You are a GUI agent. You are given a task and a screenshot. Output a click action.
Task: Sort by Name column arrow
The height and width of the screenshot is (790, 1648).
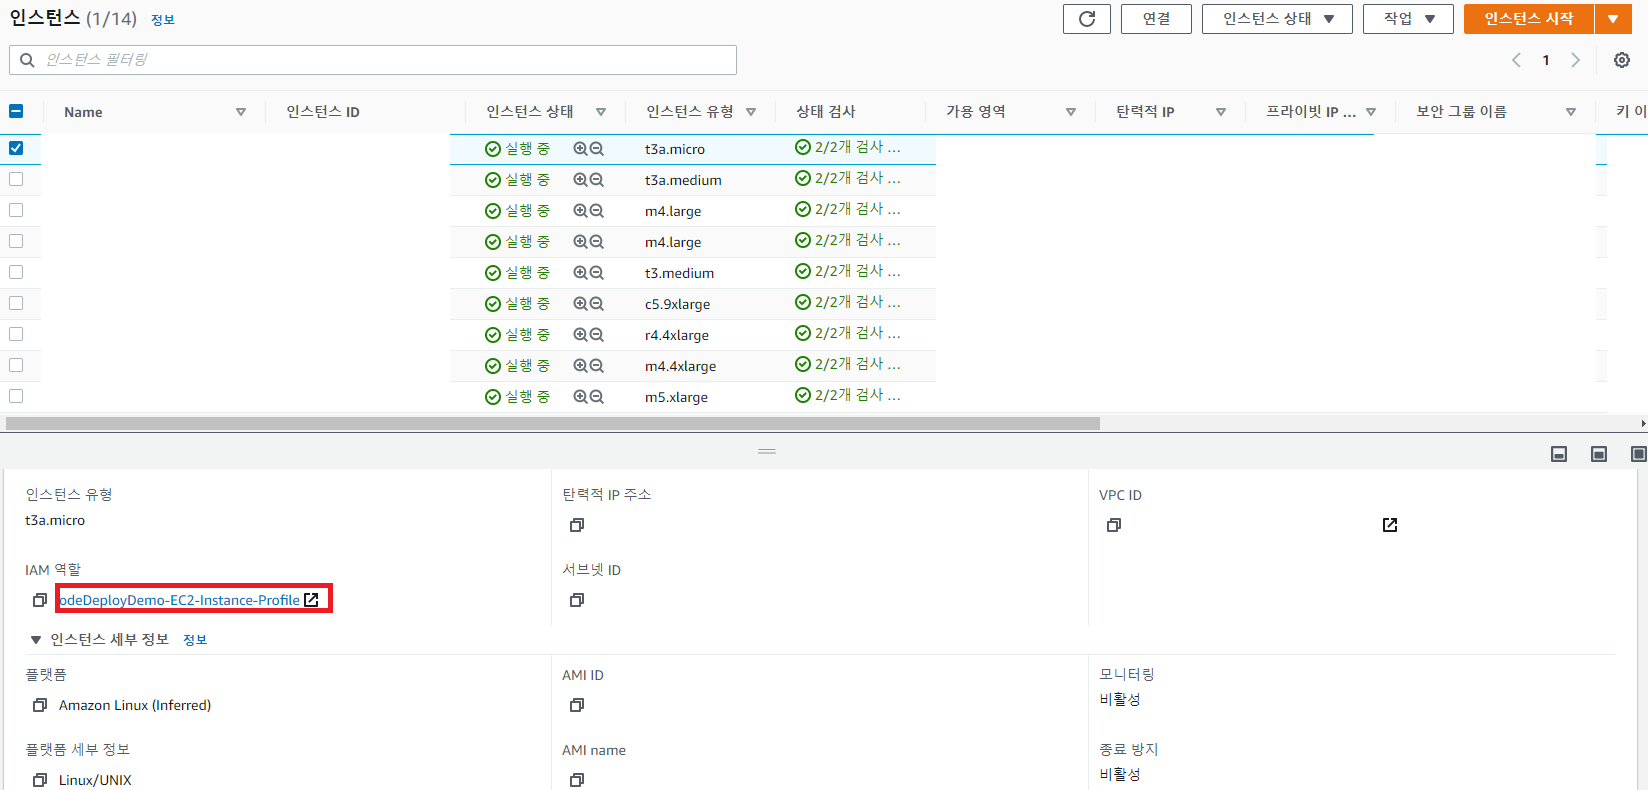pyautogui.click(x=241, y=112)
